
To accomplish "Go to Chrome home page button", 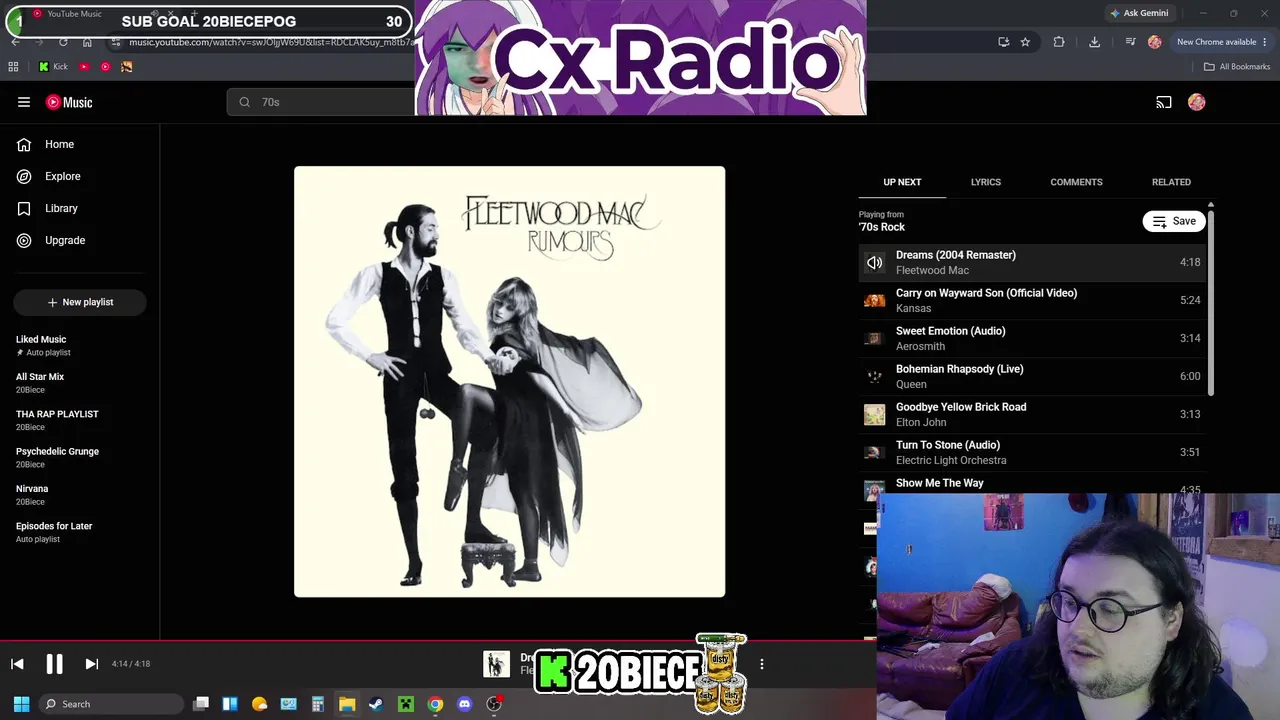I will tap(87, 42).
